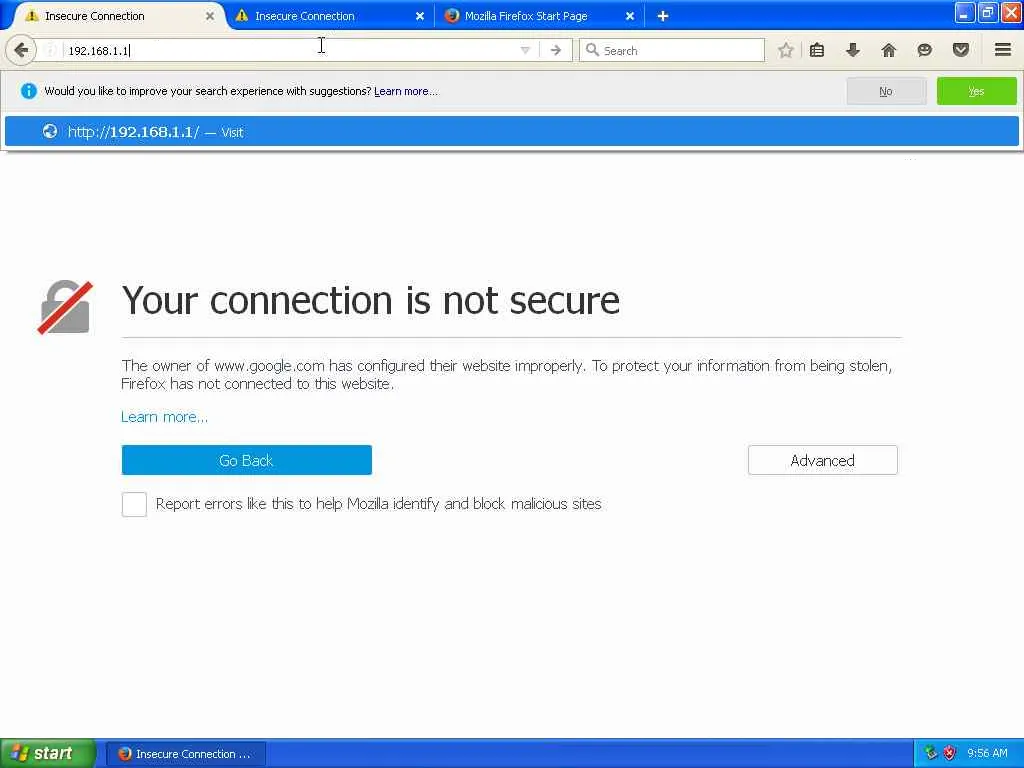Visit http://192.168.1.1/ suggestion
The width and height of the screenshot is (1024, 768).
point(511,132)
